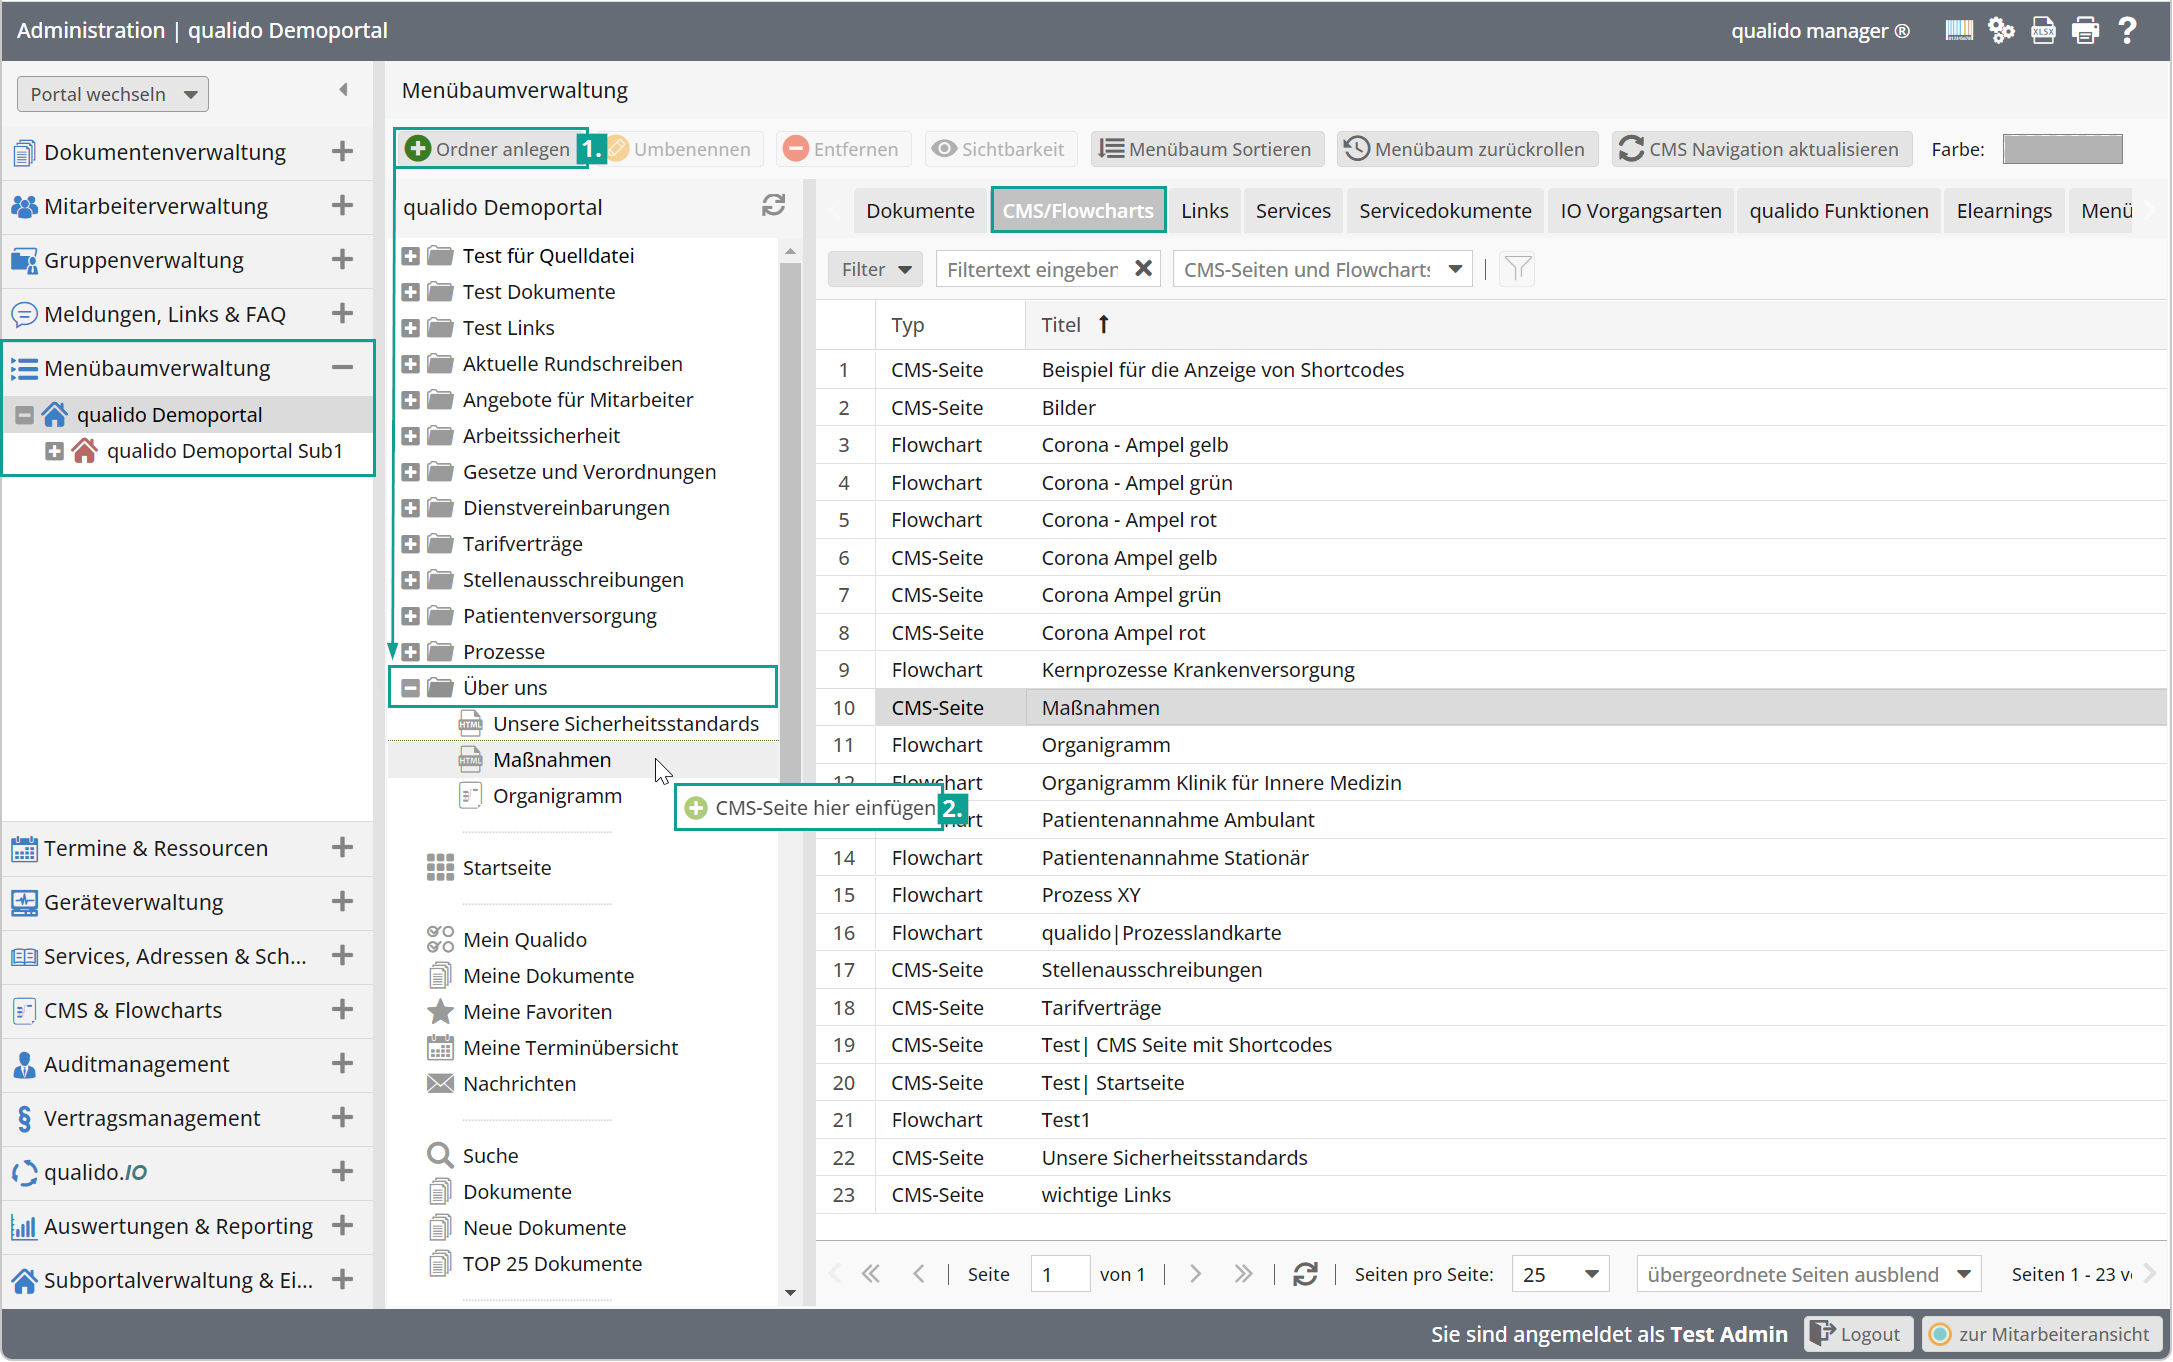Open Startseite grid icon in tree
The width and height of the screenshot is (2173, 1362).
click(440, 867)
